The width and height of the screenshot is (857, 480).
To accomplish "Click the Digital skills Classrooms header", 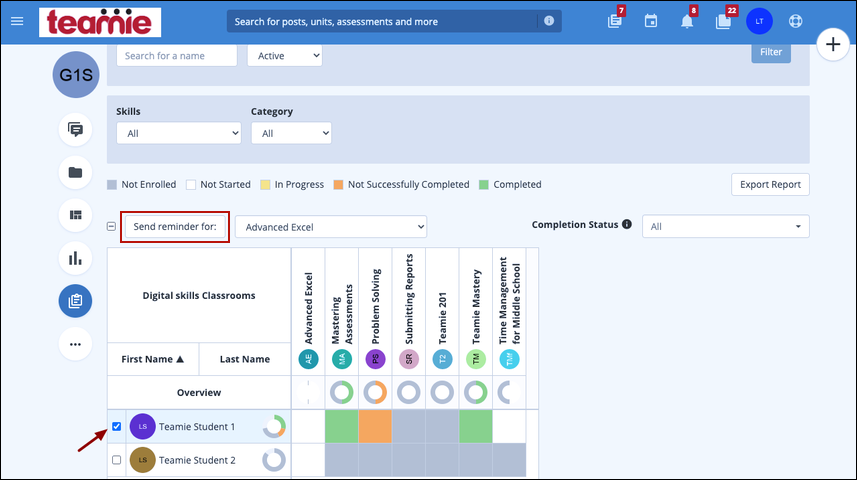I will click(199, 295).
